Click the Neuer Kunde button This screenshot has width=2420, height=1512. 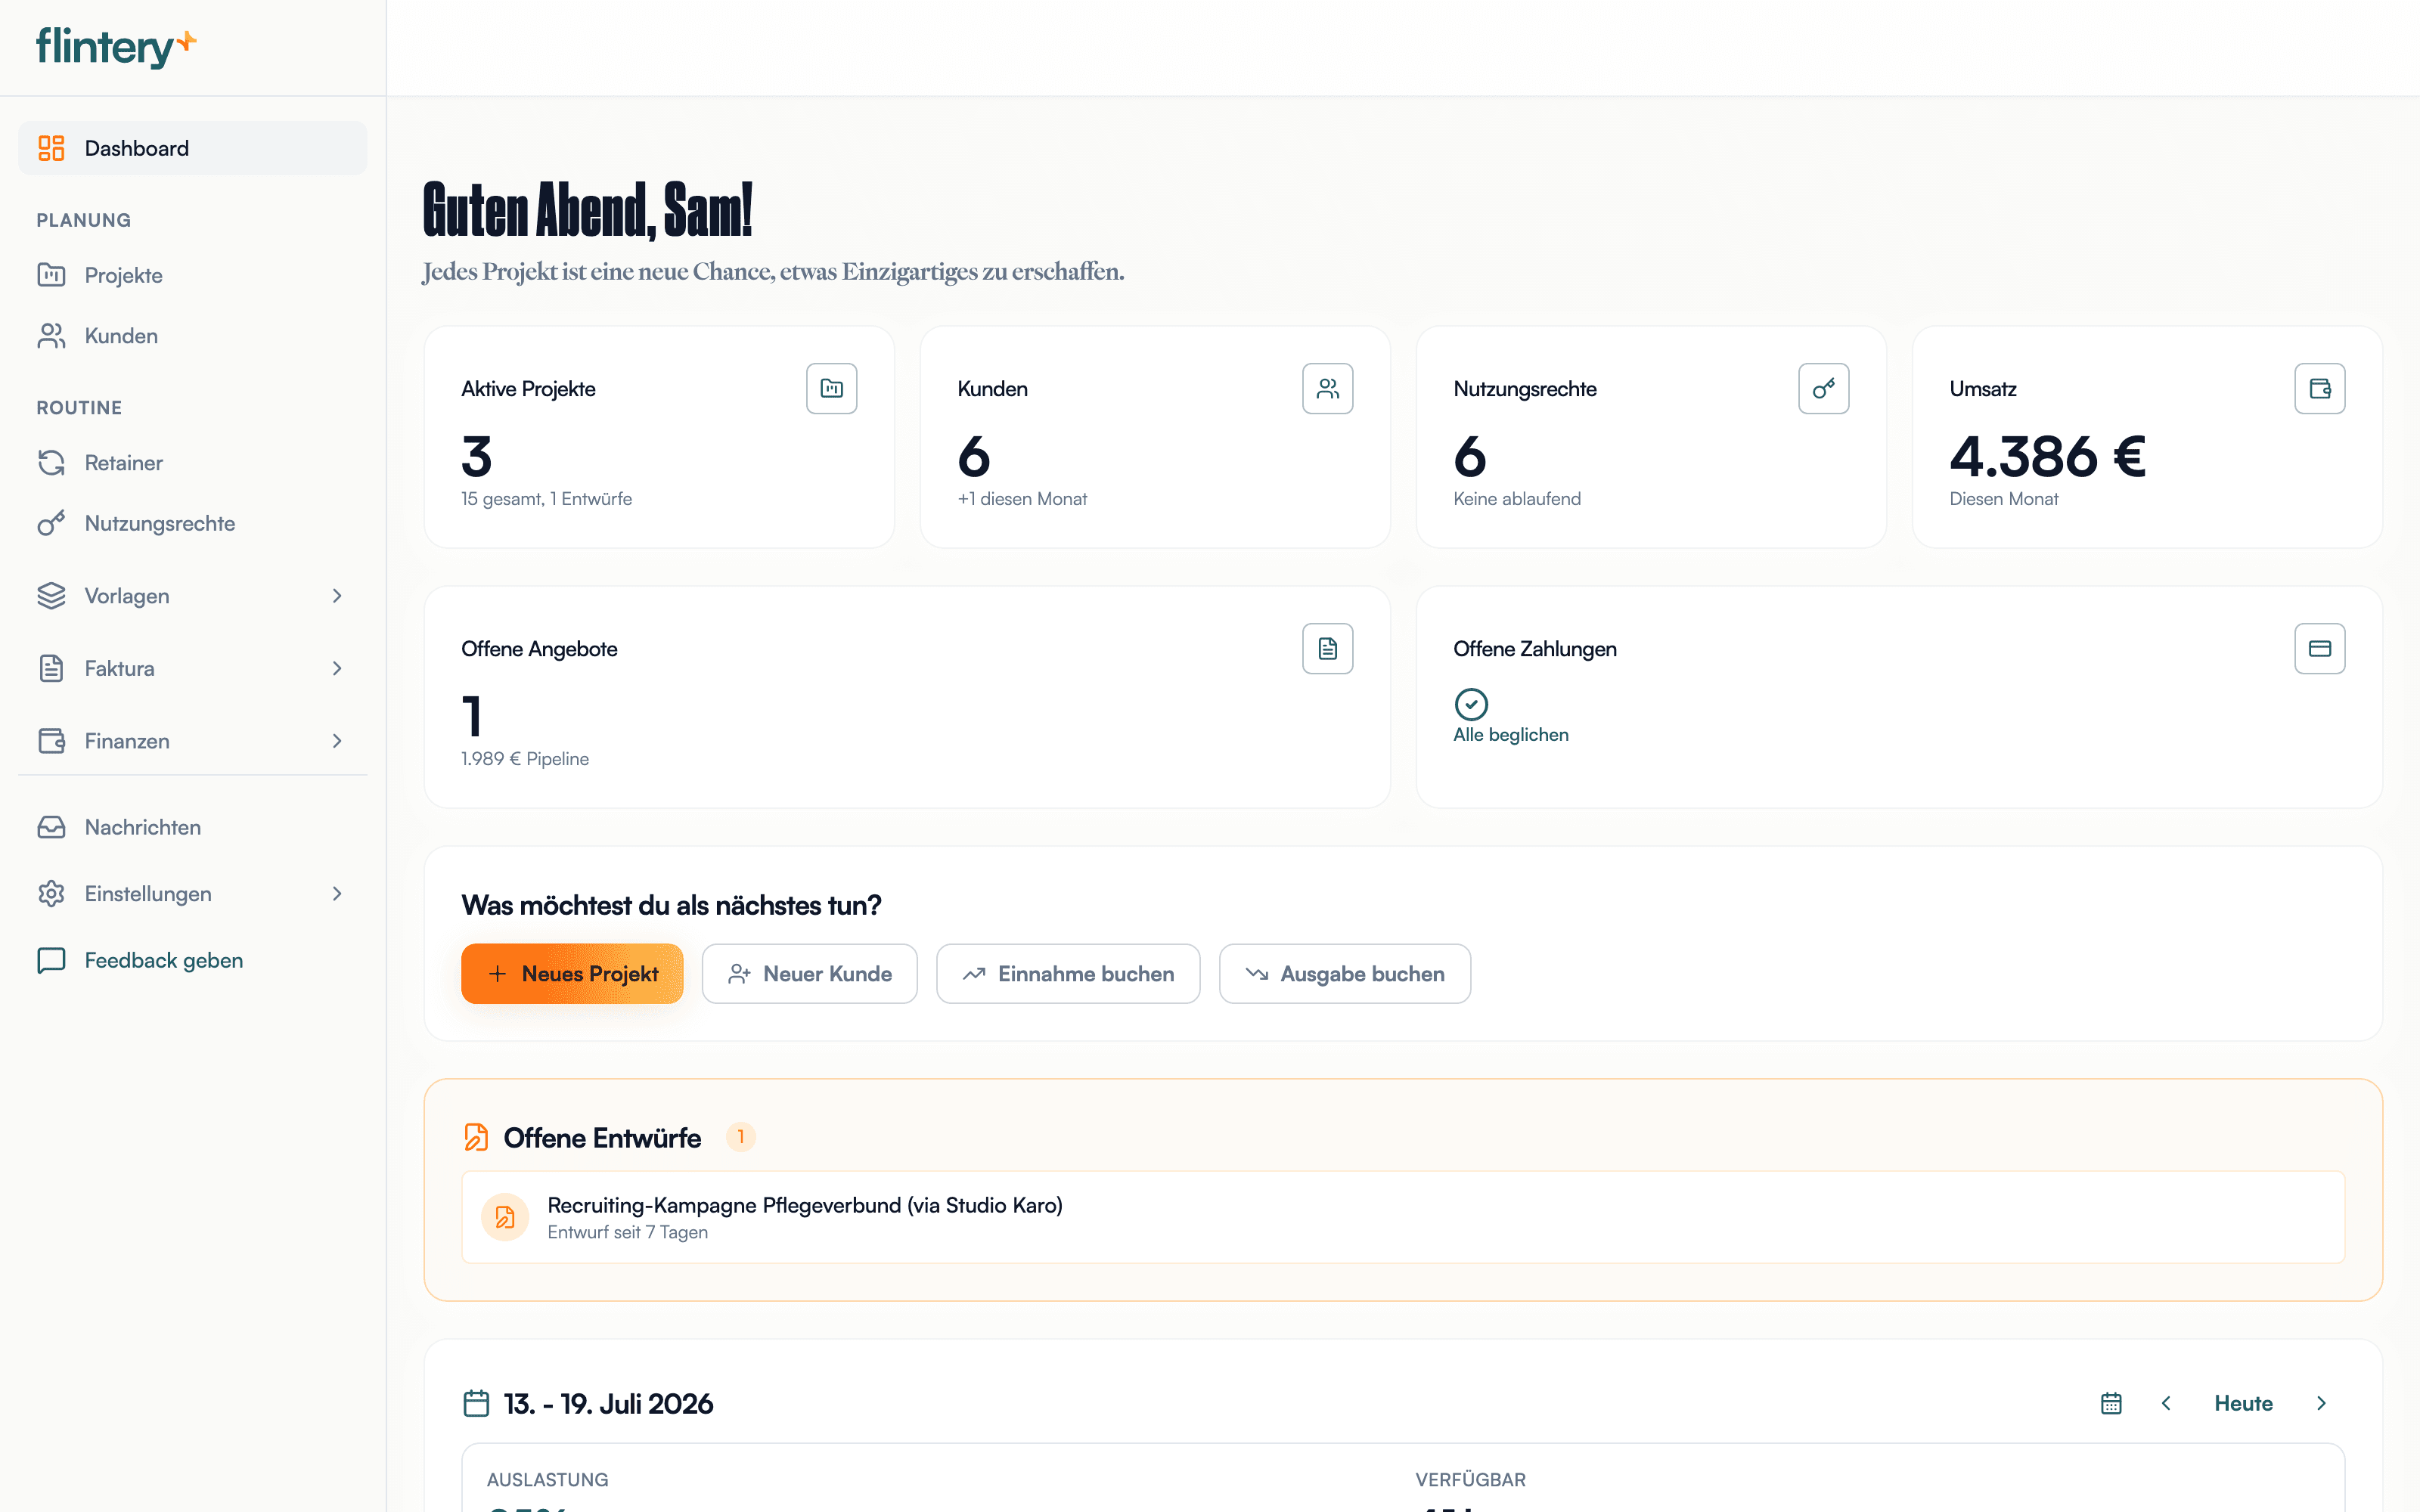[810, 974]
